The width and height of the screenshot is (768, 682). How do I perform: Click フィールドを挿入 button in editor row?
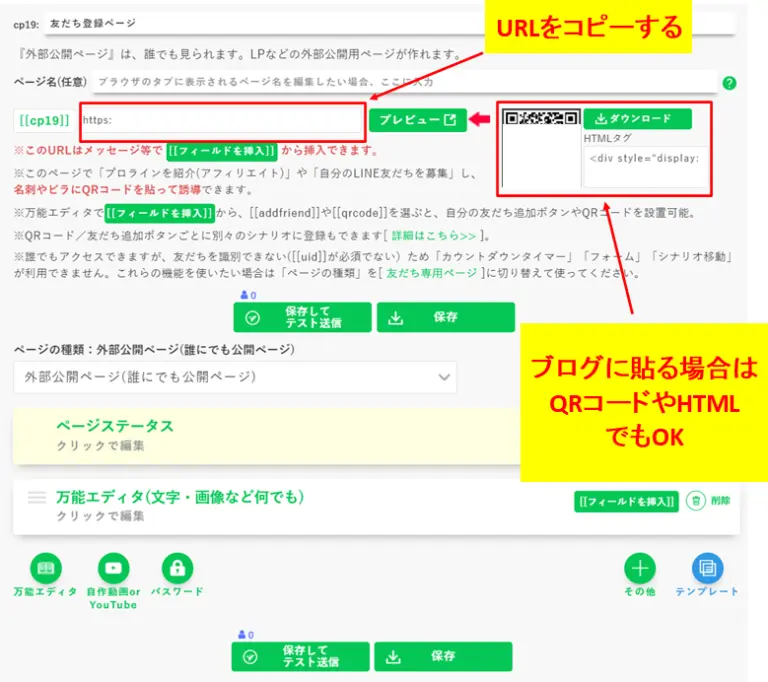tap(626, 502)
